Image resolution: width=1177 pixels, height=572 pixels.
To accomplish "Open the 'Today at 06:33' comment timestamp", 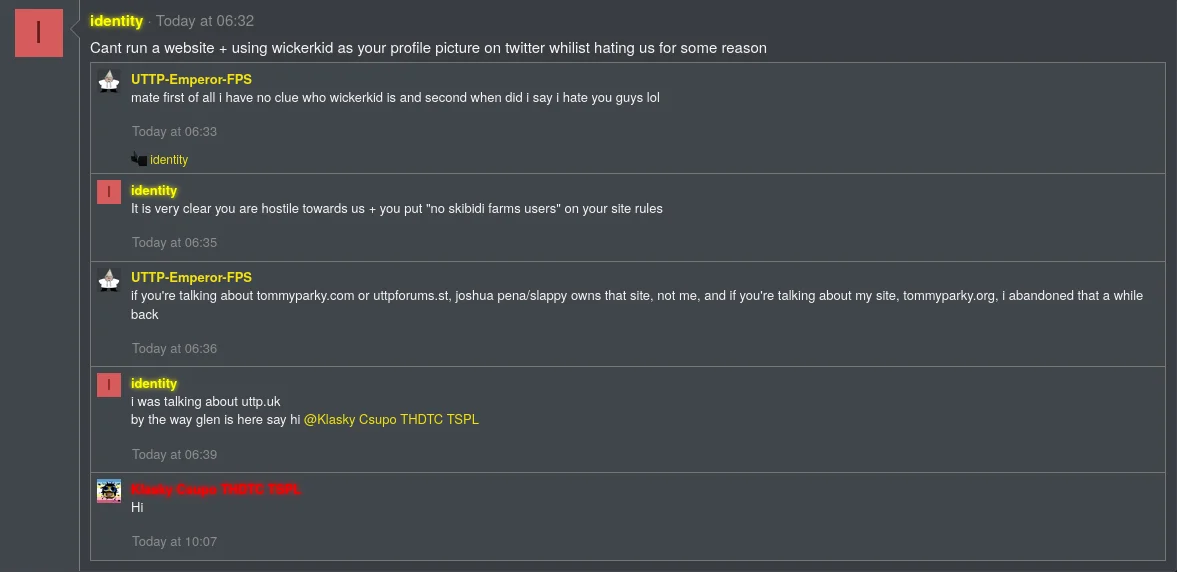I will (174, 131).
